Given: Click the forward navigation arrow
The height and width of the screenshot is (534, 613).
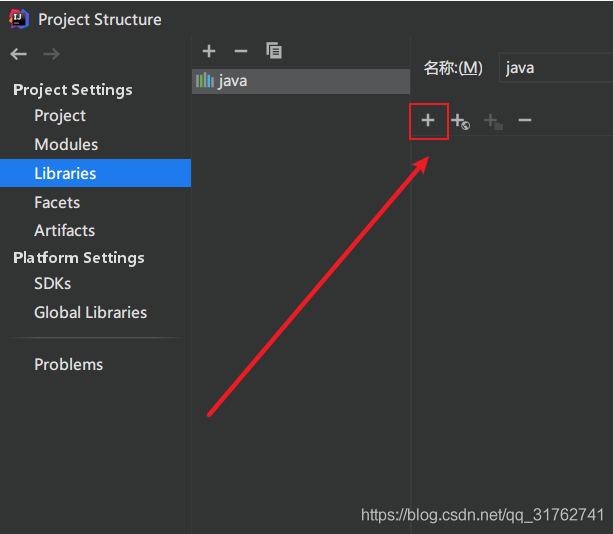Looking at the screenshot, I should [x=52, y=54].
